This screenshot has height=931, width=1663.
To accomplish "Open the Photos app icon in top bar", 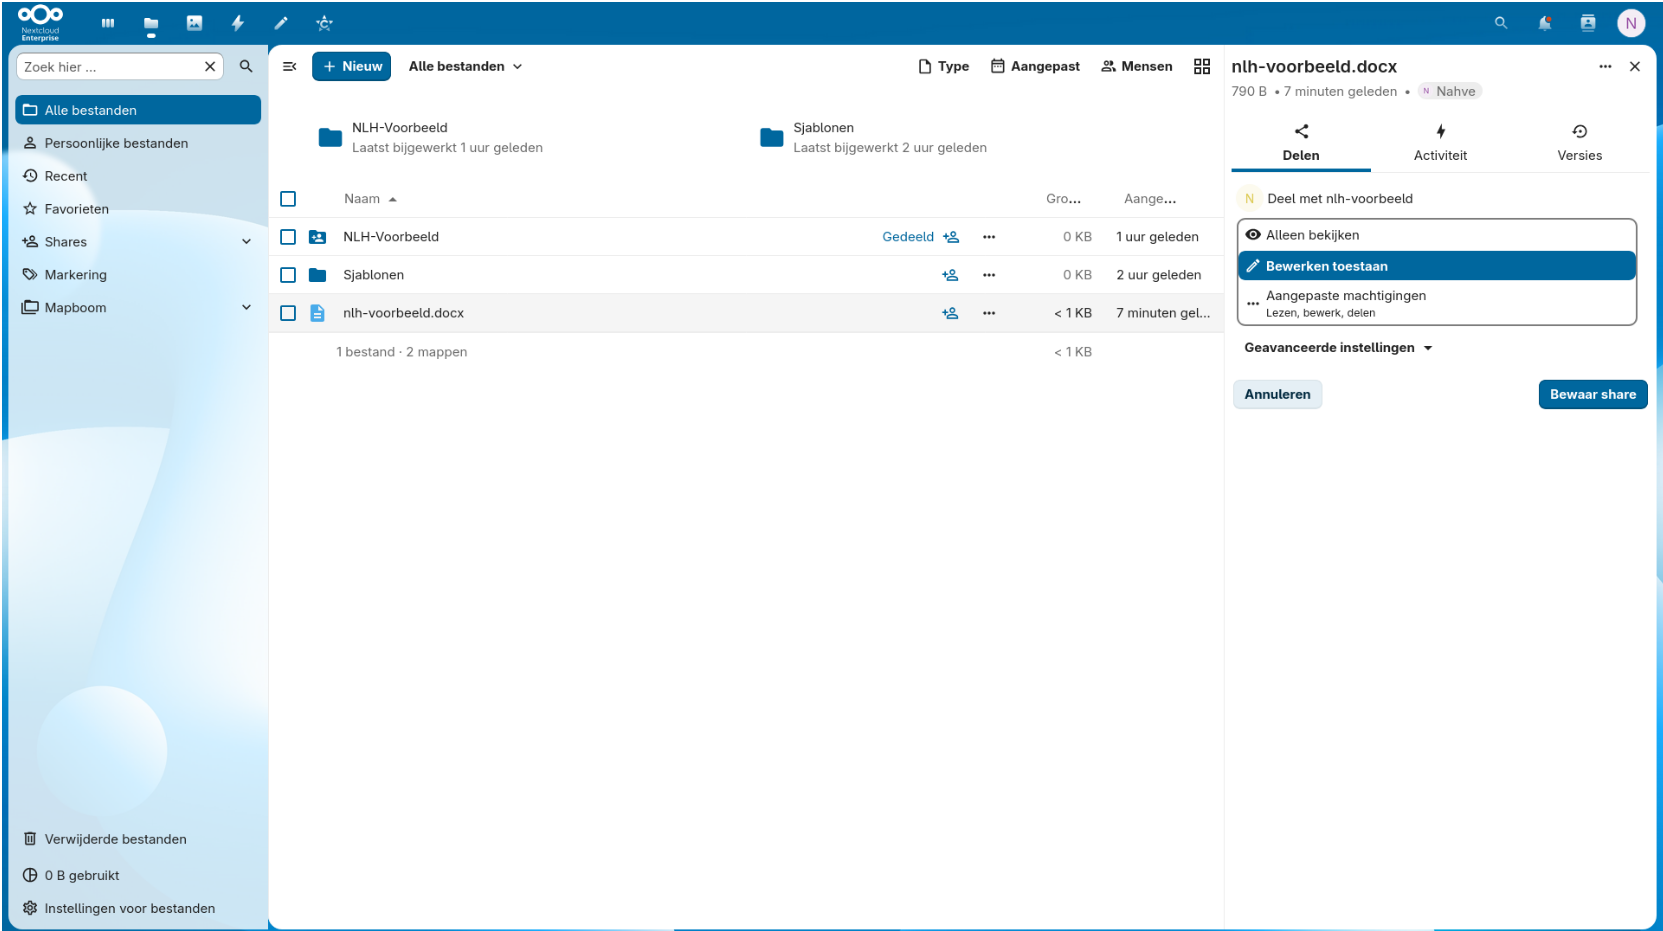I will [194, 23].
